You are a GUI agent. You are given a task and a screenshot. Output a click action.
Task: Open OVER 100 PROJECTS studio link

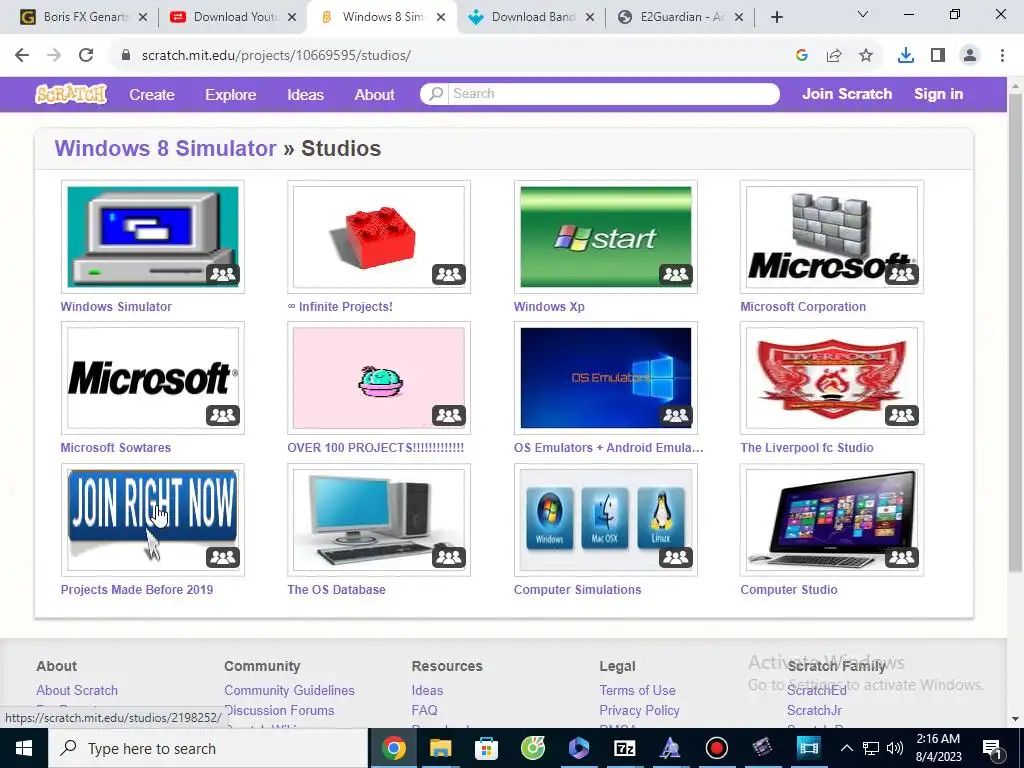pos(376,447)
